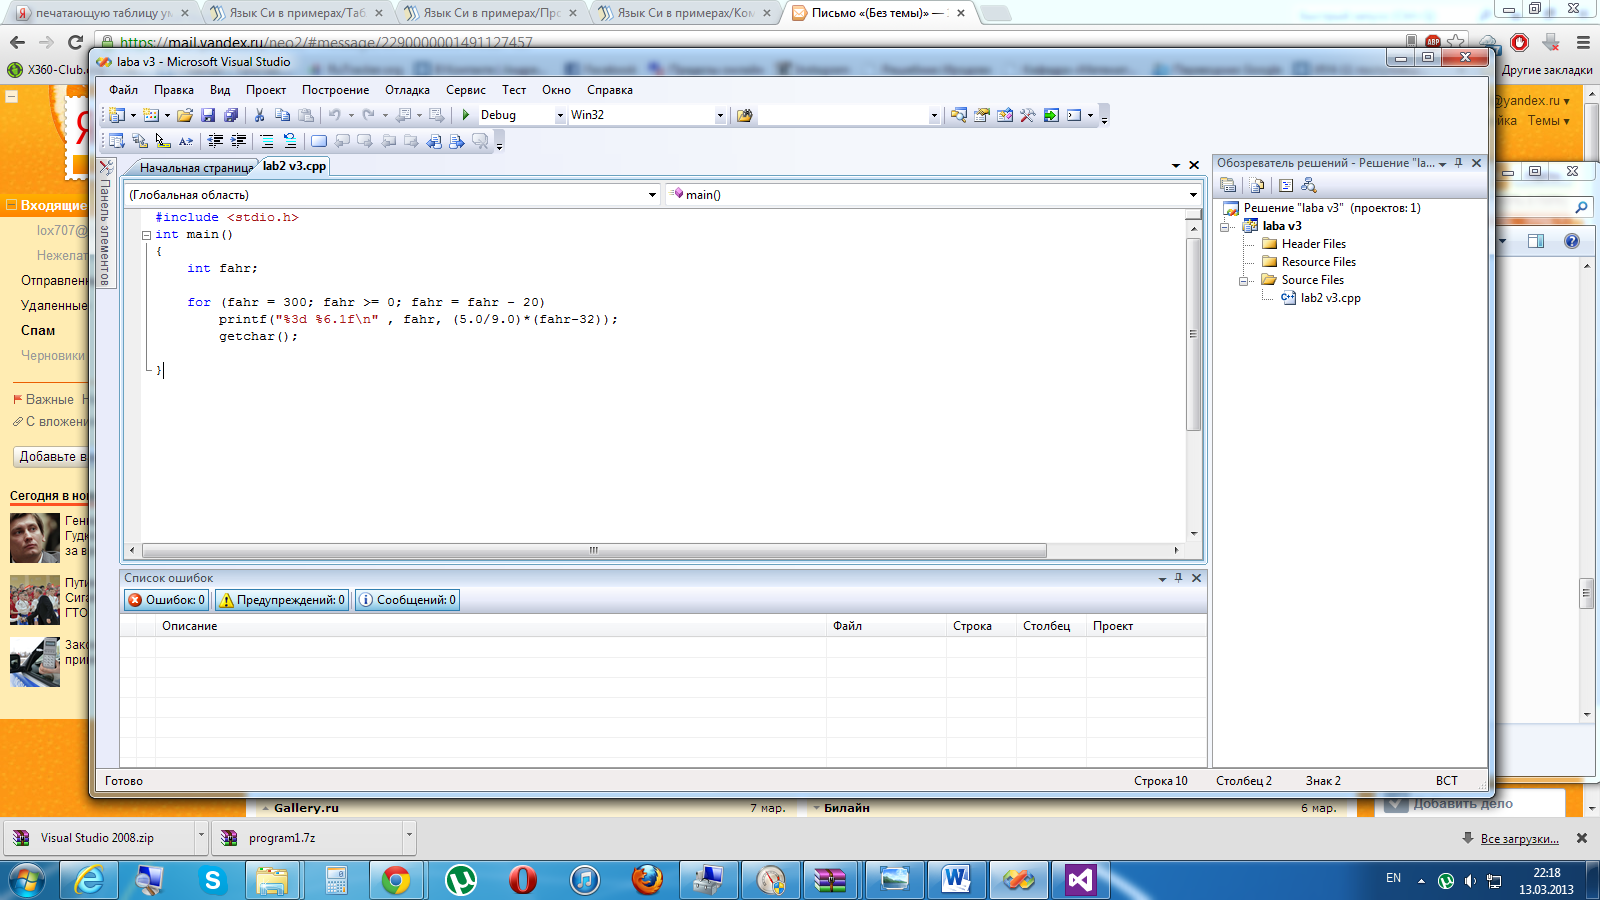Click View Class Diagram icon
1600x900 pixels.
point(1309,185)
